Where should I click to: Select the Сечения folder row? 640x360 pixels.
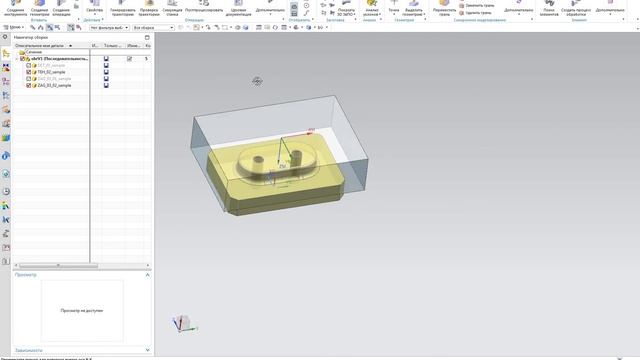coord(51,52)
